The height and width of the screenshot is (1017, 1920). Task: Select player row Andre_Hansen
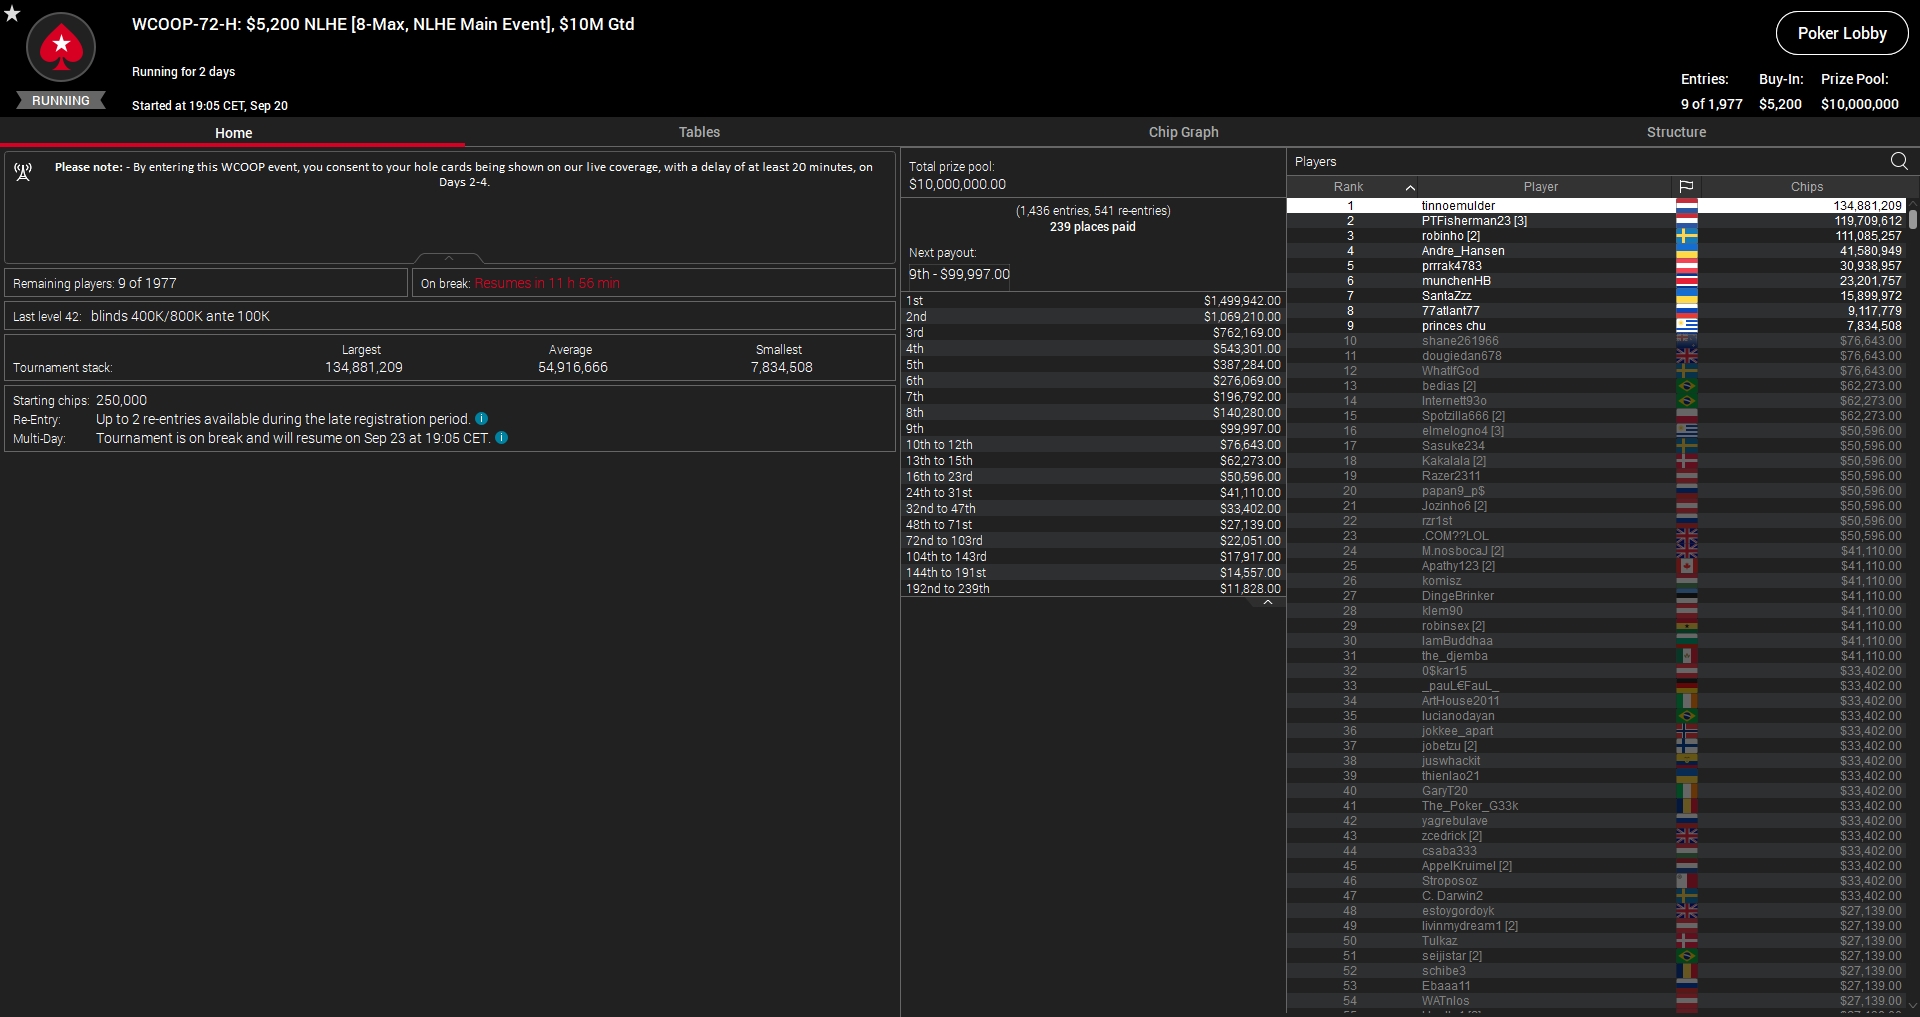click(1596, 251)
